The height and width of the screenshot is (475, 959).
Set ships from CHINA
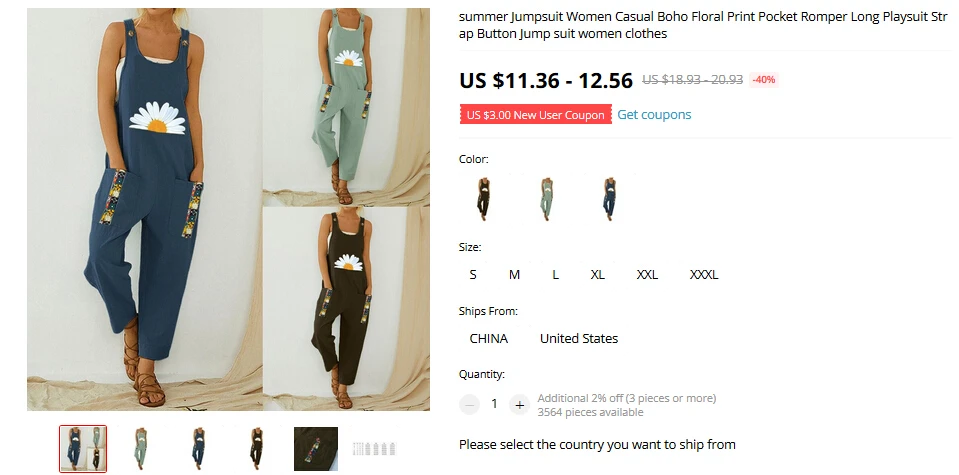489,338
